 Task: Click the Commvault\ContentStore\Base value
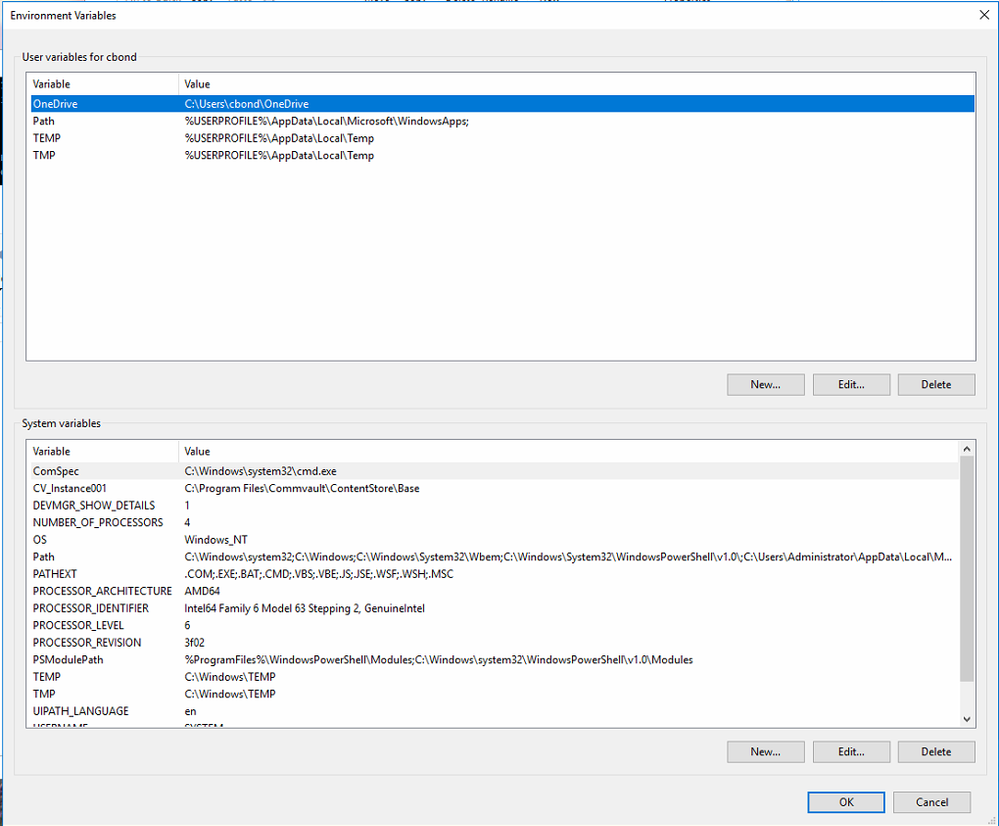[302, 488]
